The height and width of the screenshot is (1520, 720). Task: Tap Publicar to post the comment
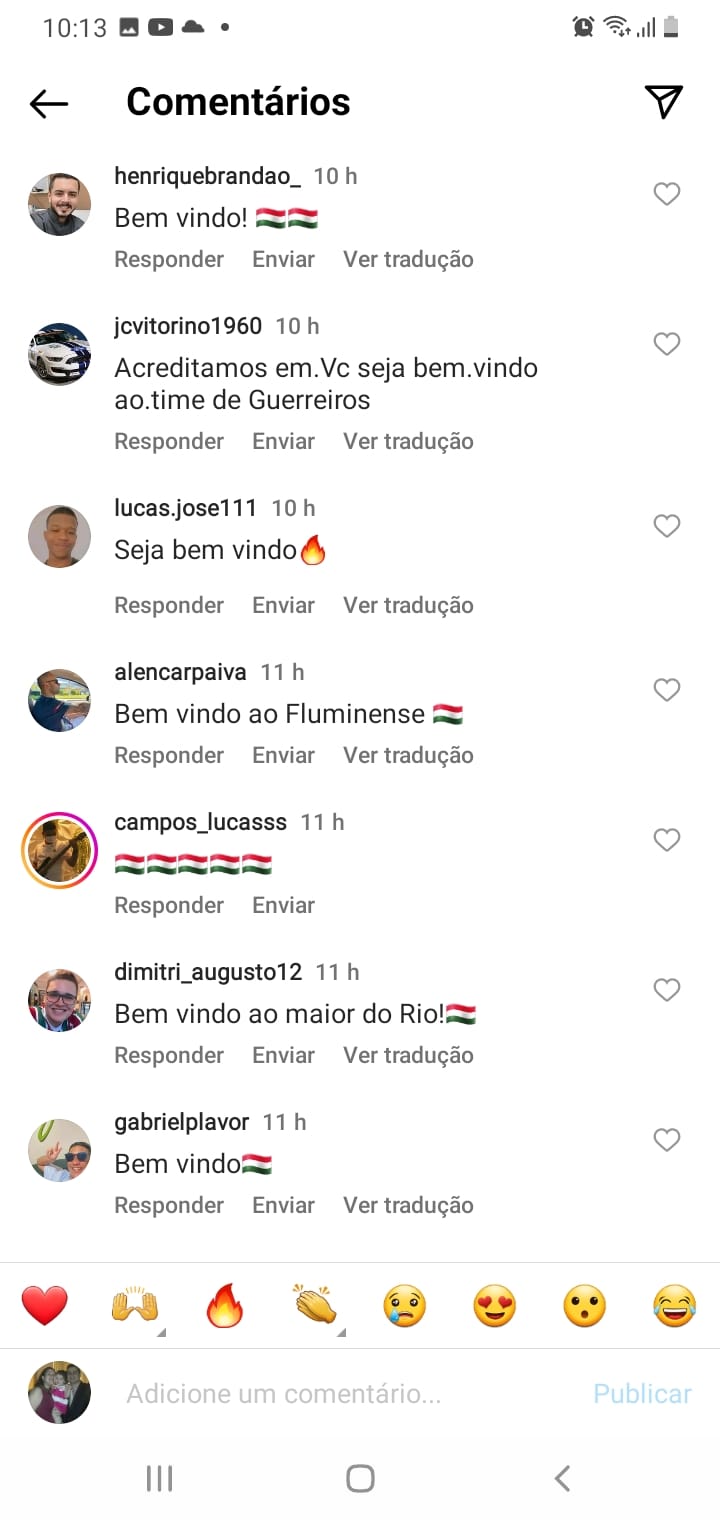tap(642, 1394)
